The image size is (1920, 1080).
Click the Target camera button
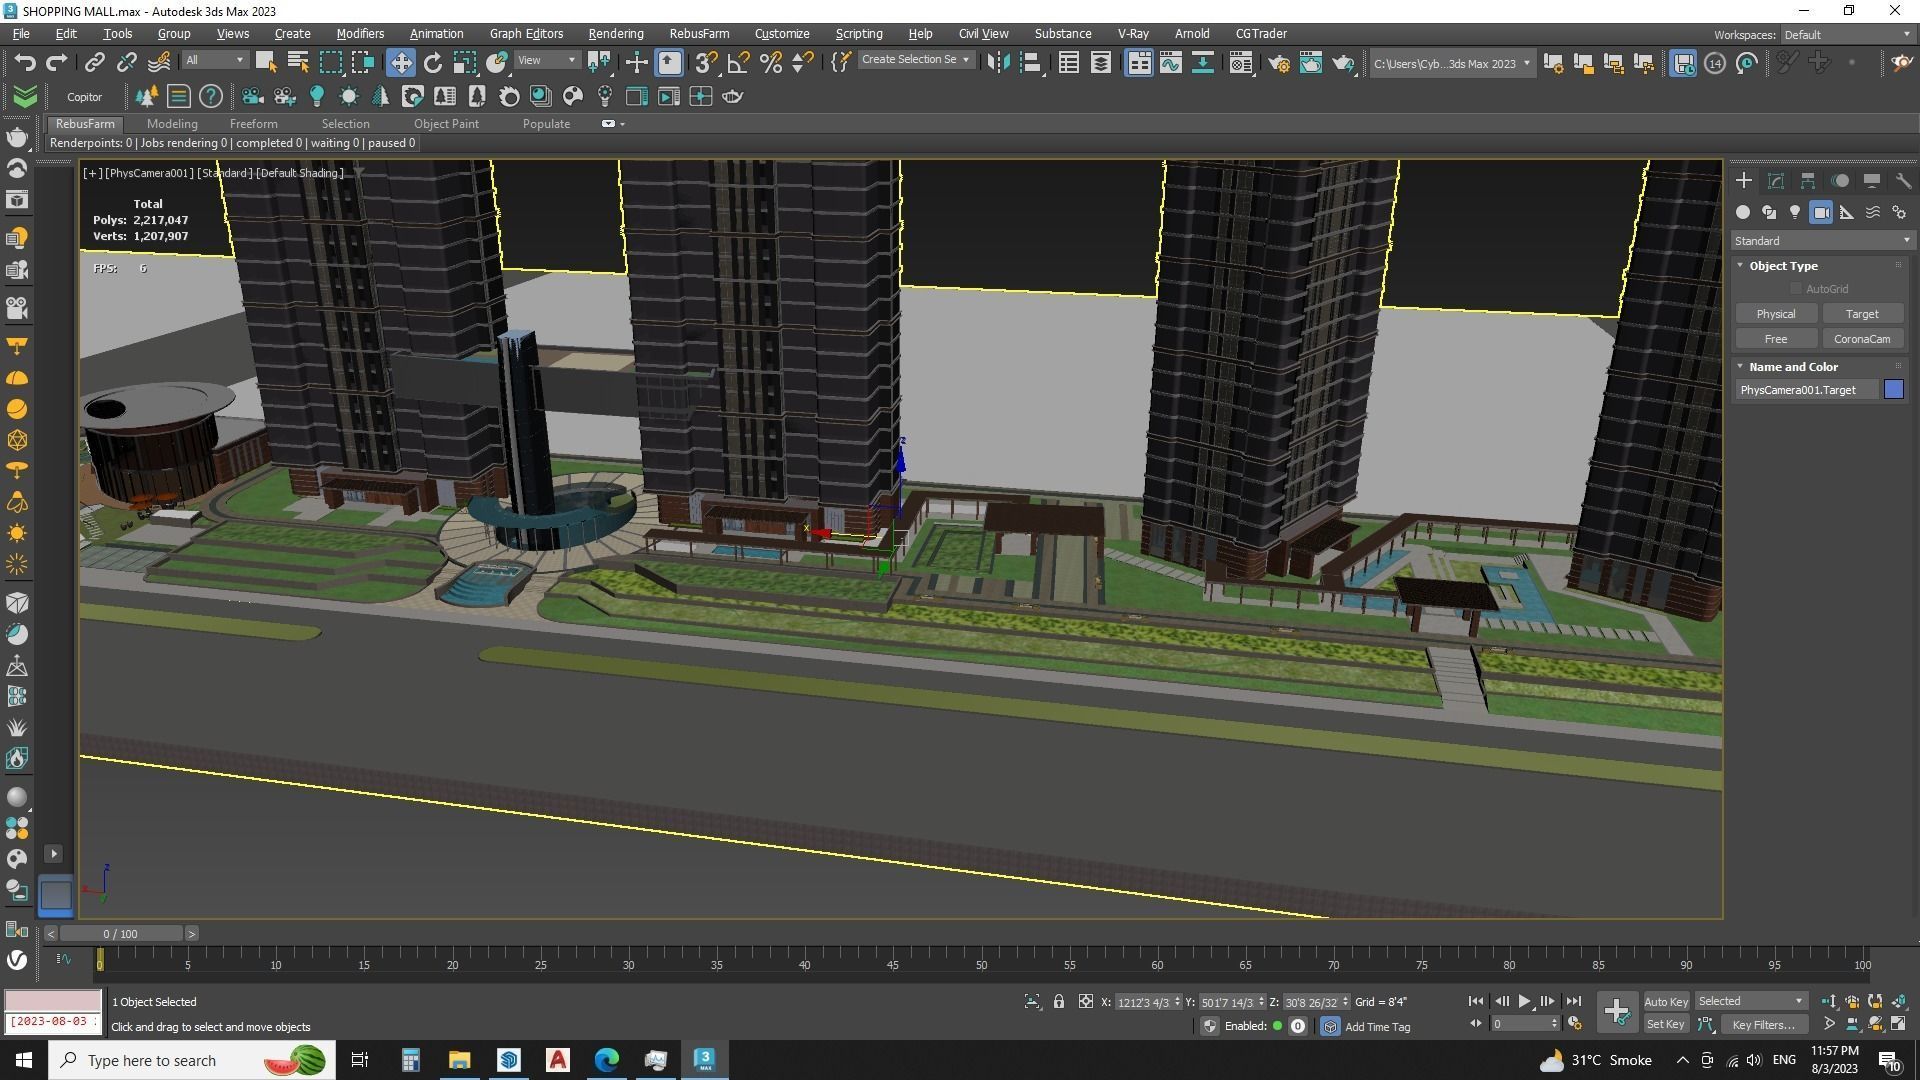(1862, 314)
